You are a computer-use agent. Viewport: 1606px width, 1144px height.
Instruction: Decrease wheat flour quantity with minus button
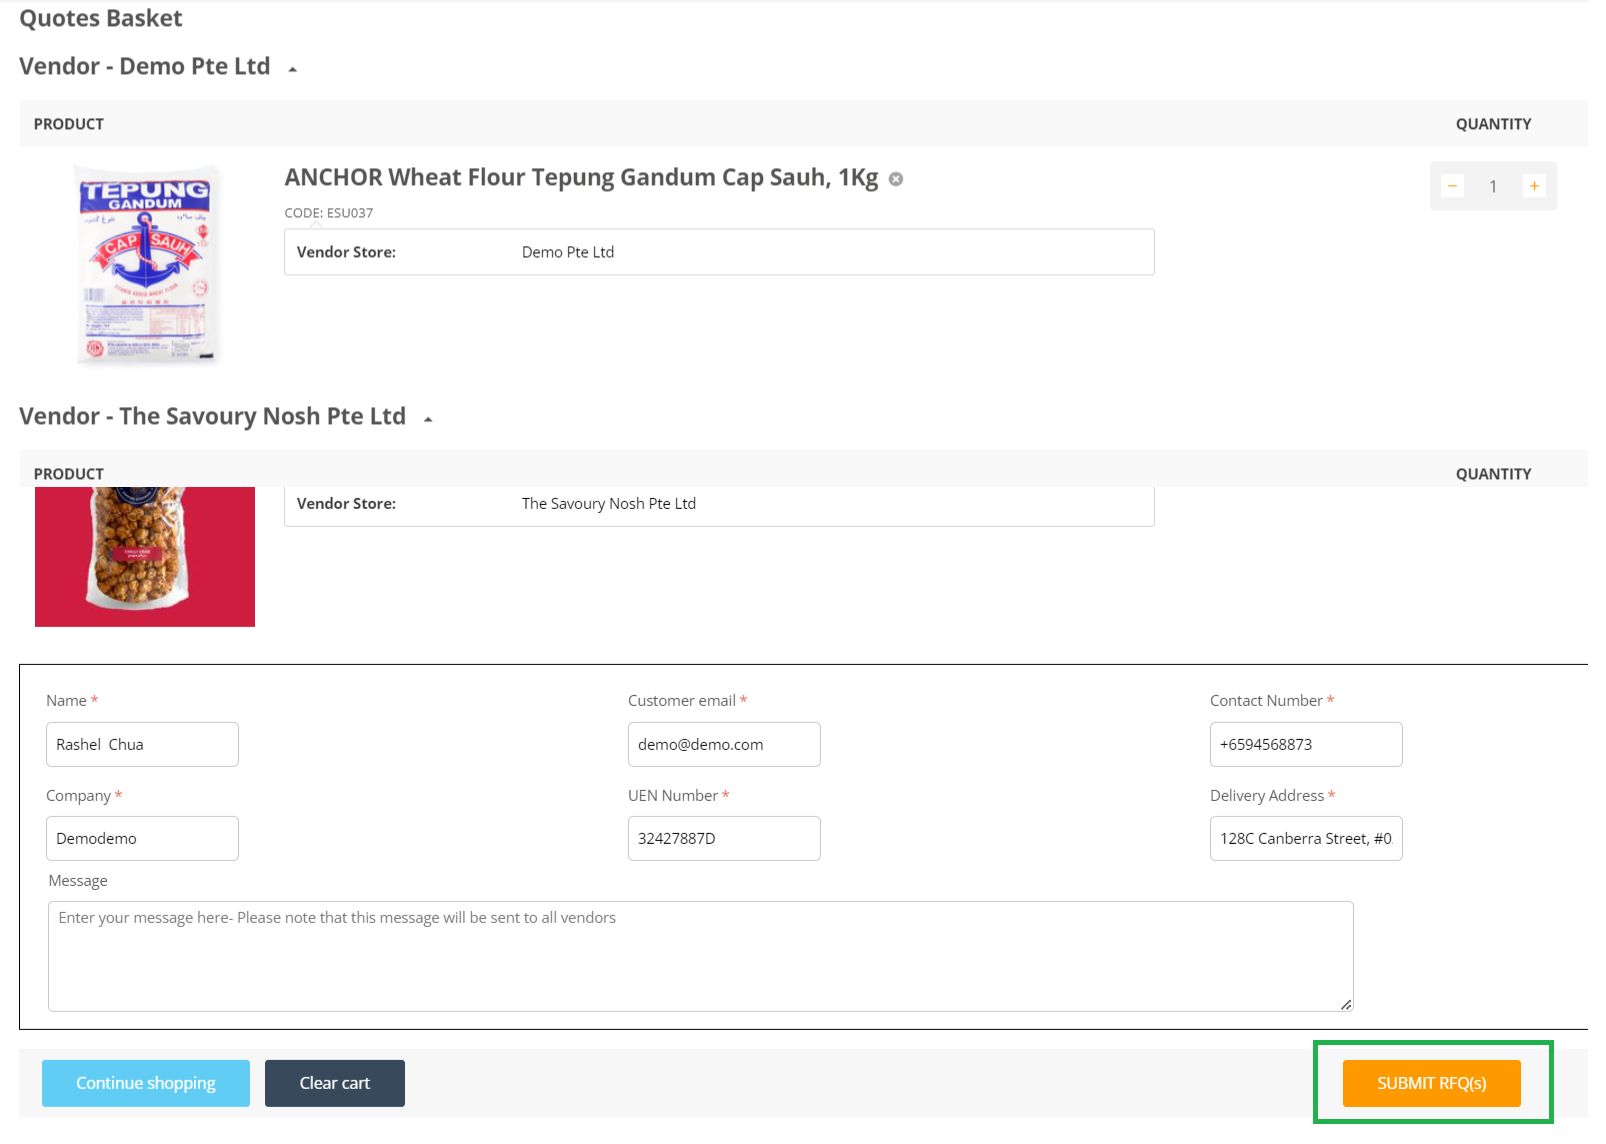pos(1452,186)
